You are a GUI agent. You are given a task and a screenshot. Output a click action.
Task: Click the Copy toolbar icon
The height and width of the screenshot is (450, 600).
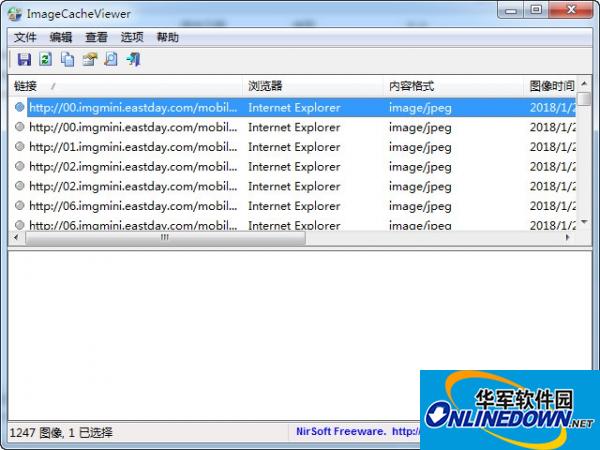click(67, 59)
